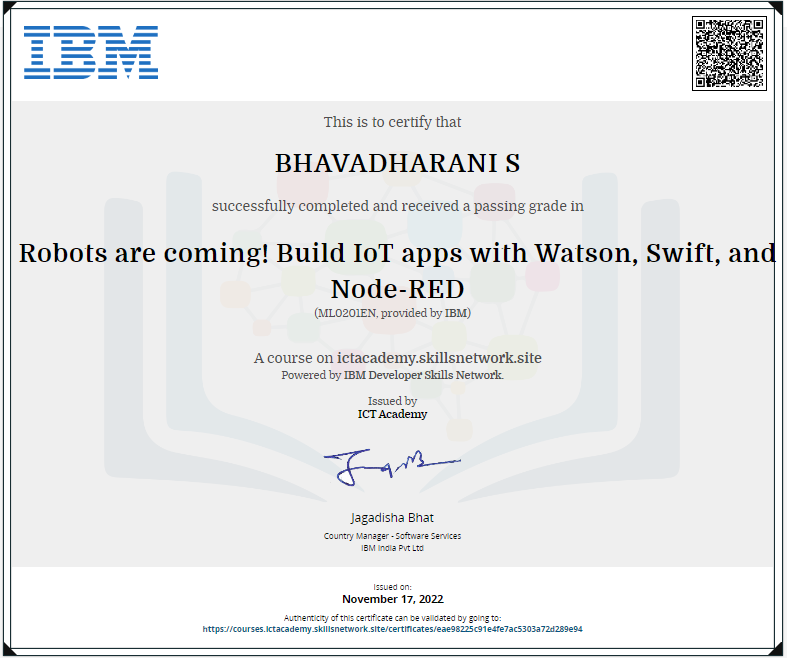Click 'IBM India Pvt Ltd' text
The height and width of the screenshot is (658, 787).
pyautogui.click(x=392, y=548)
